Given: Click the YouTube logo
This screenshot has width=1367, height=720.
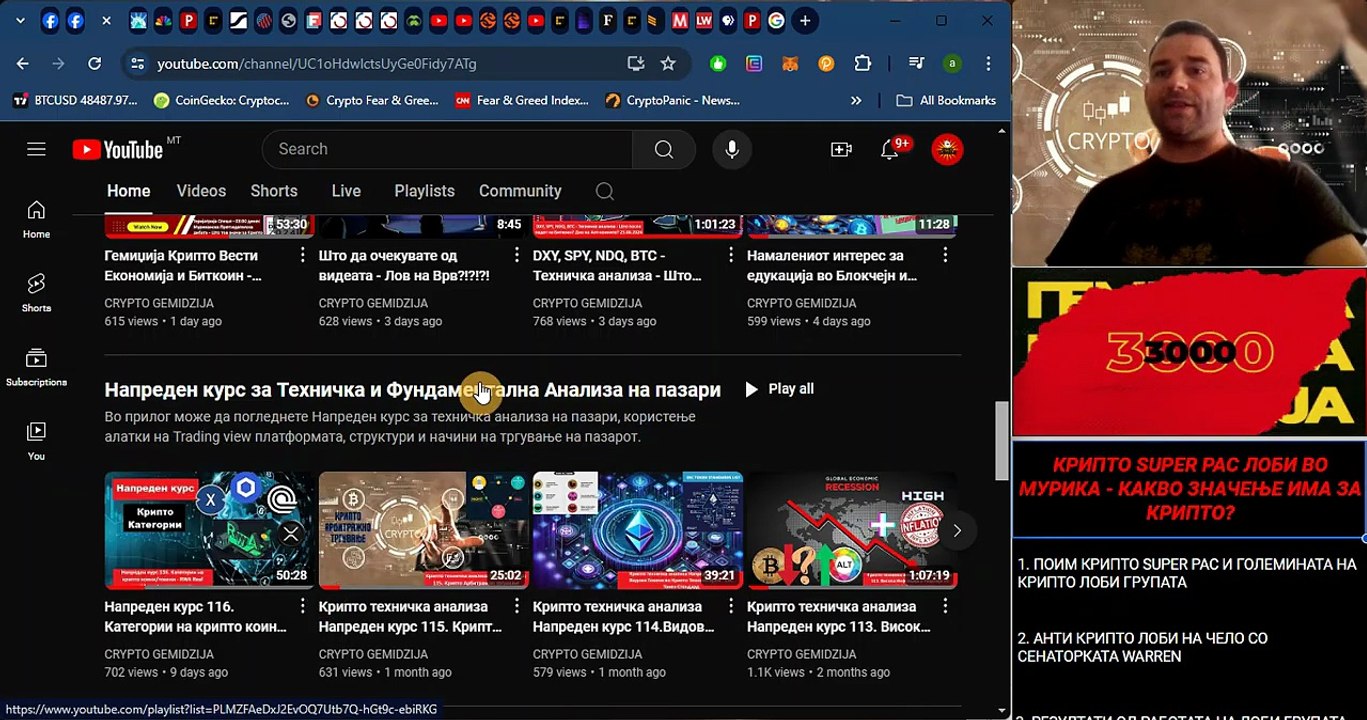Looking at the screenshot, I should tap(118, 150).
